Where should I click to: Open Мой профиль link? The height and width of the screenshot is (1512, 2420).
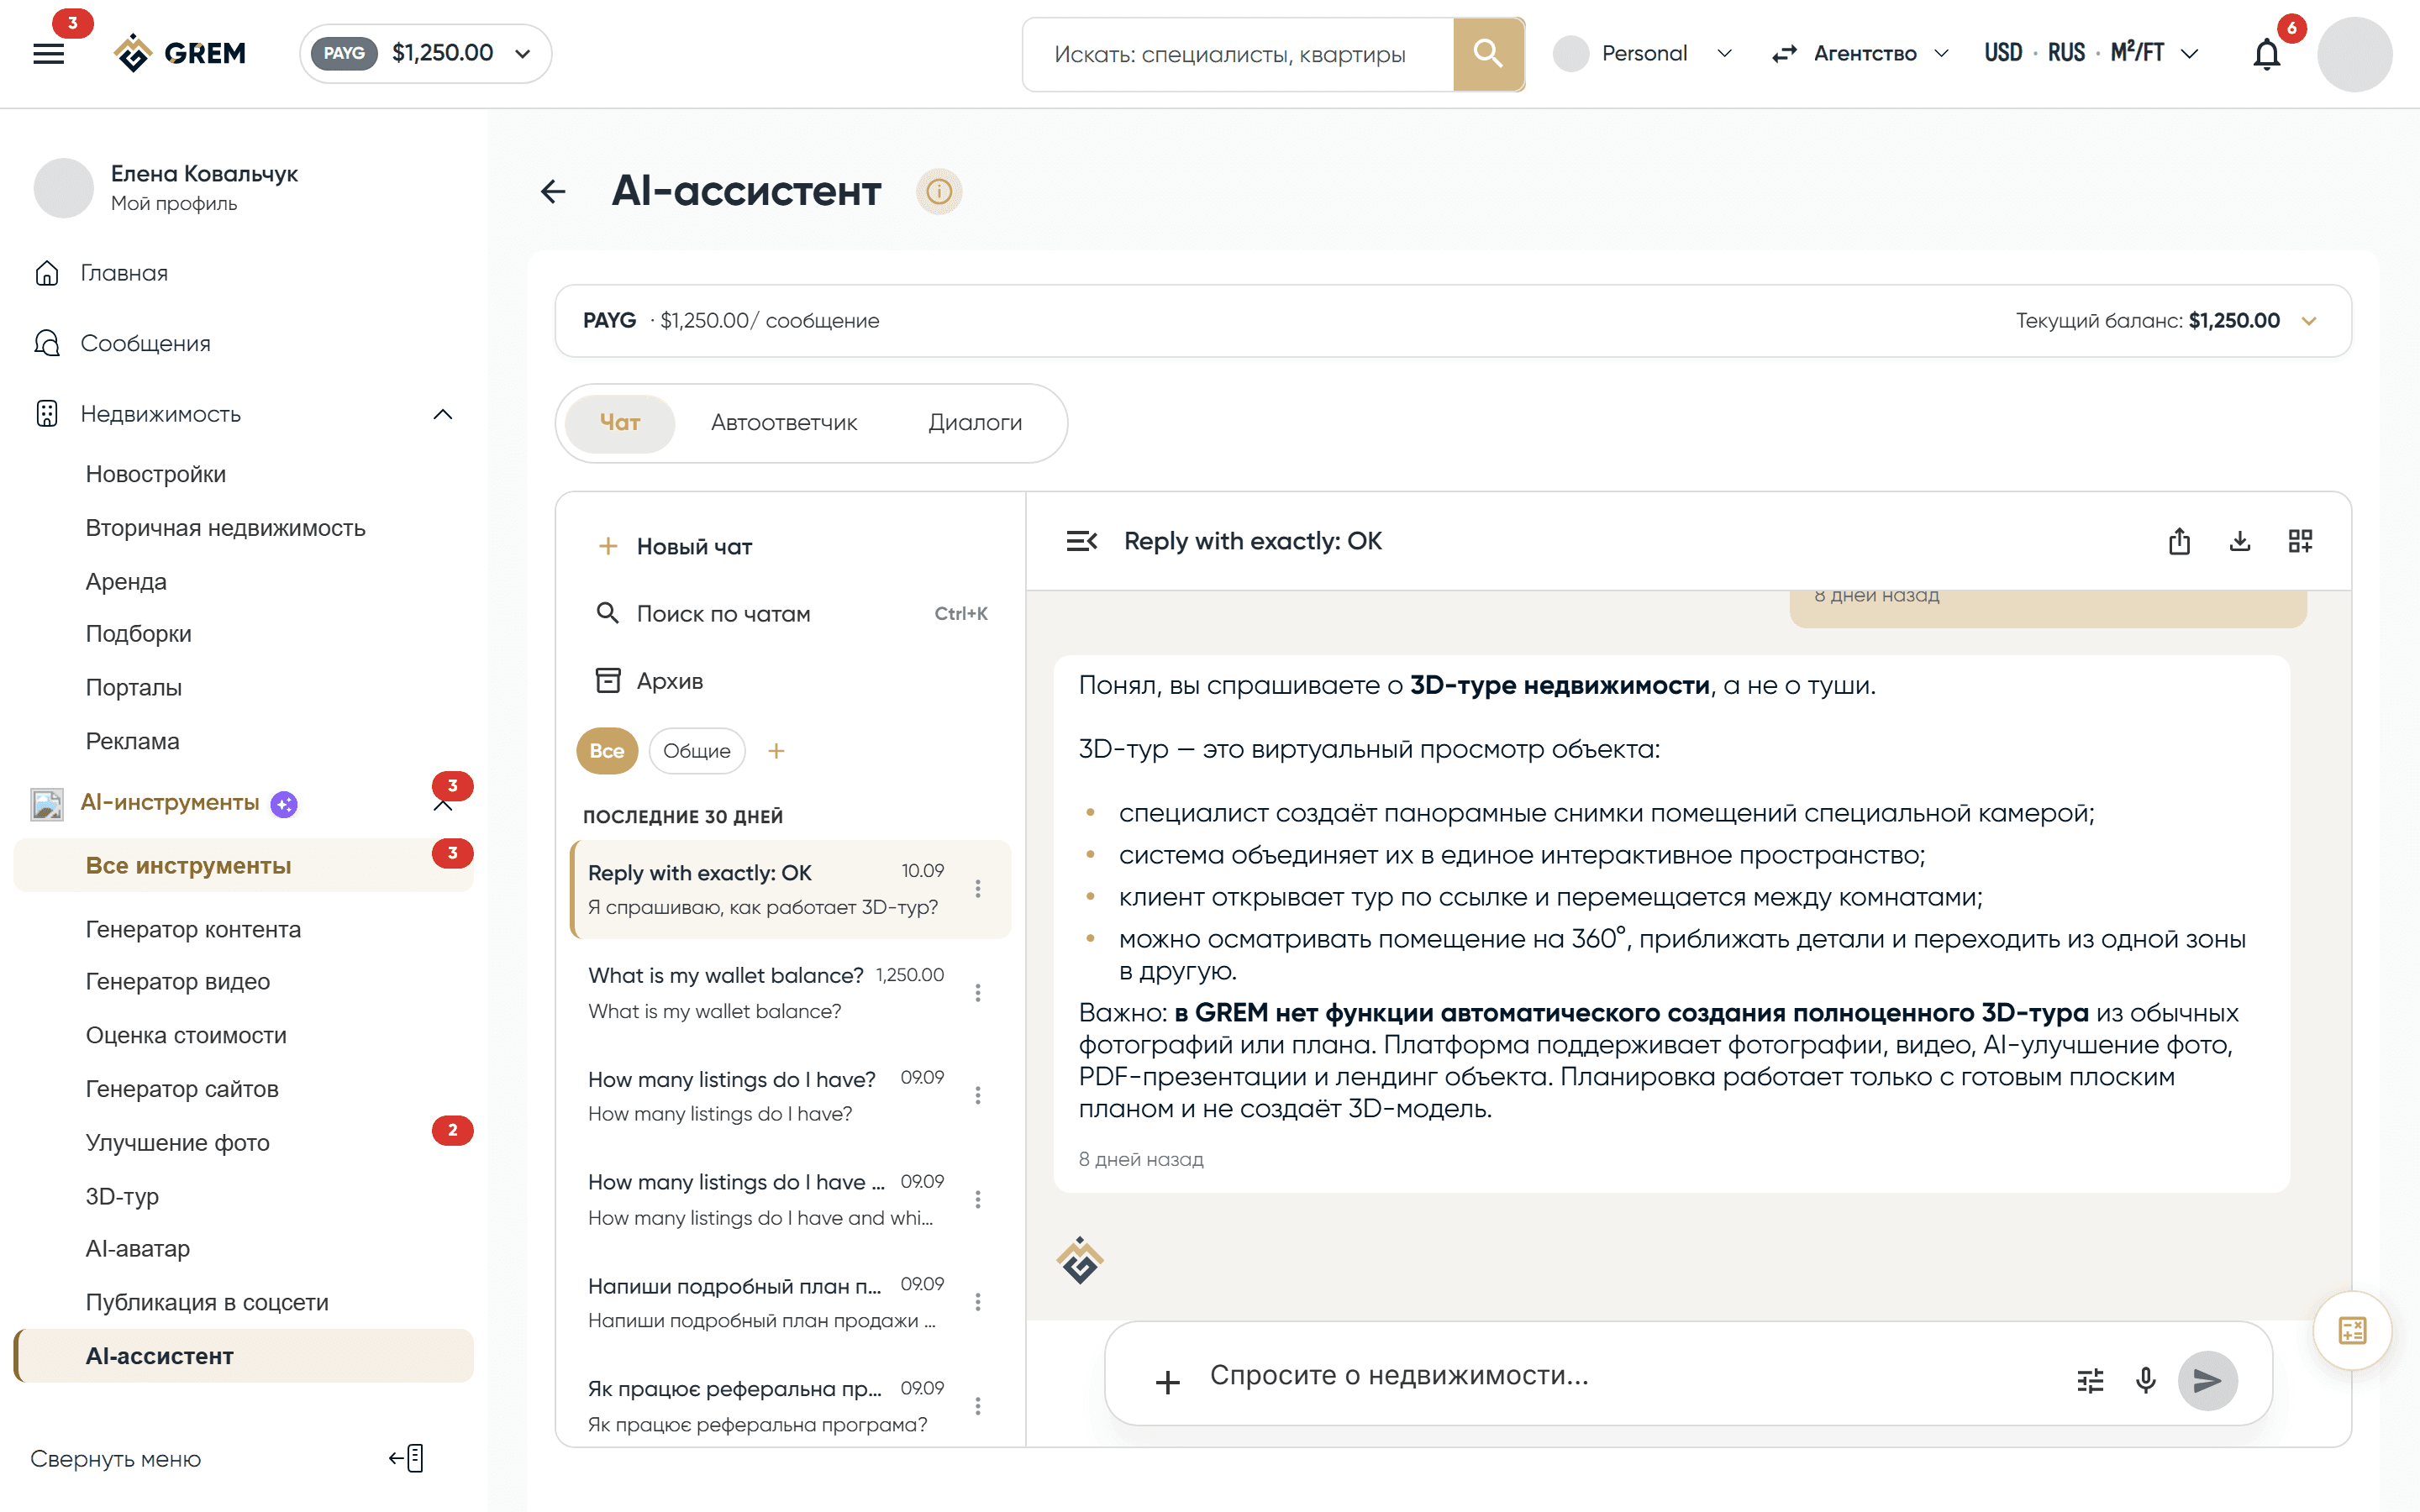pyautogui.click(x=174, y=204)
